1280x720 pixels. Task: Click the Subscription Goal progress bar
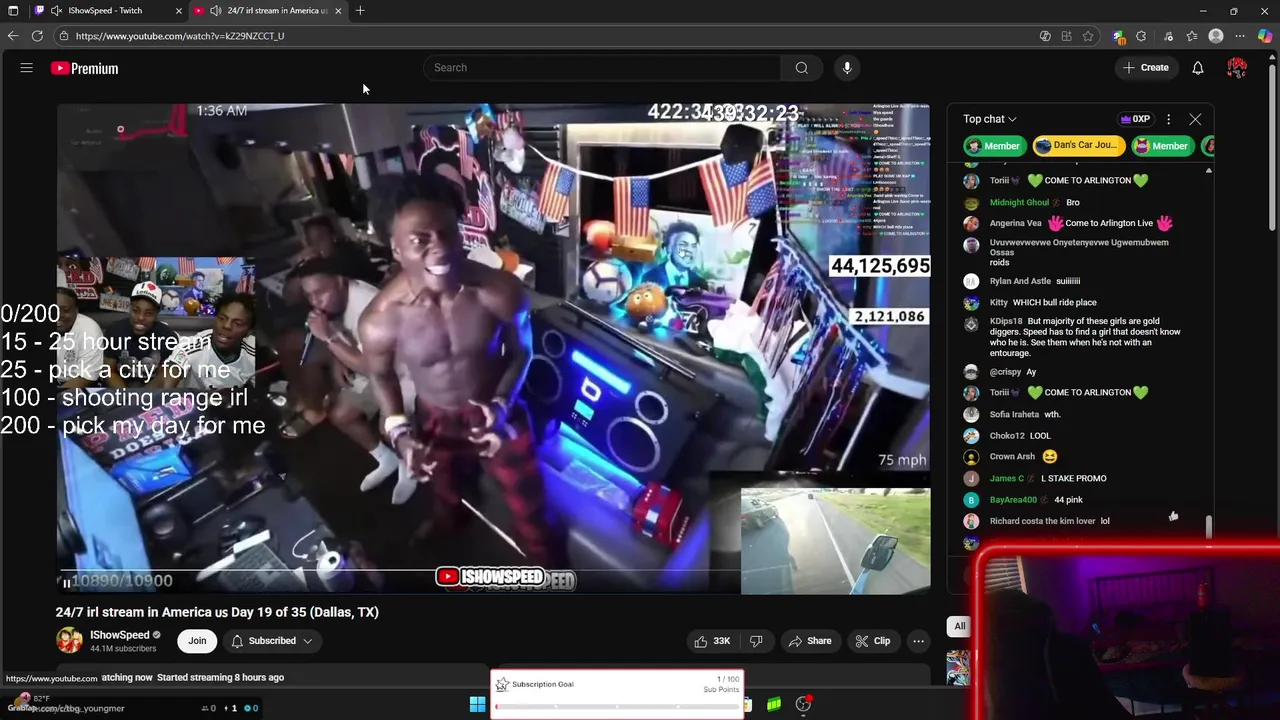617,707
